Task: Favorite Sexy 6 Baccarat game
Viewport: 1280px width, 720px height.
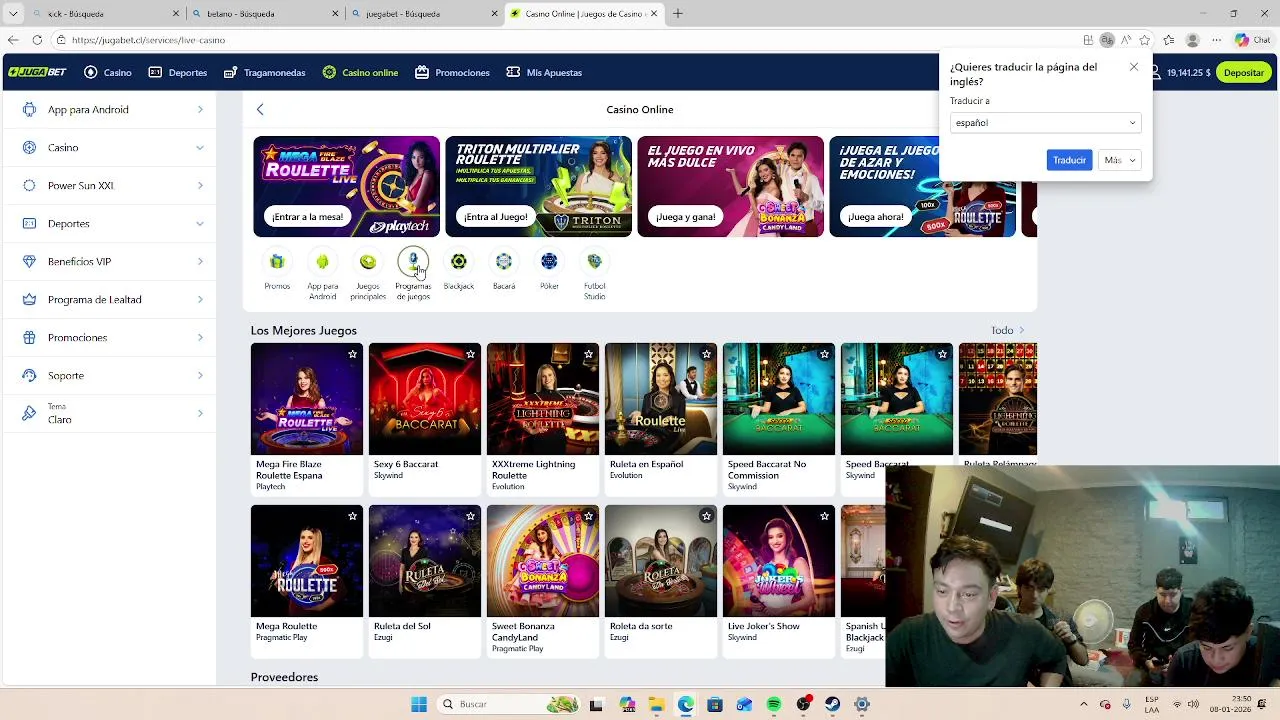Action: [470, 354]
